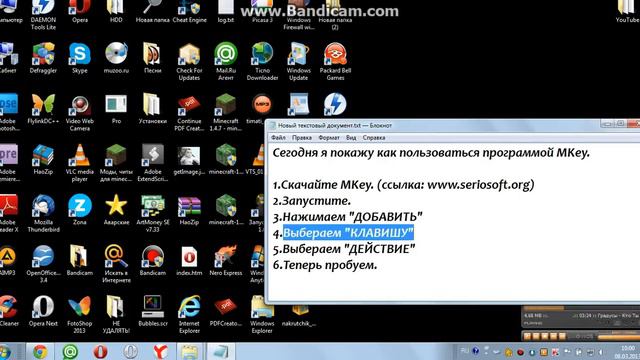Select the index.htm file icon
Viewport: 640px width, 360px height.
click(189, 260)
